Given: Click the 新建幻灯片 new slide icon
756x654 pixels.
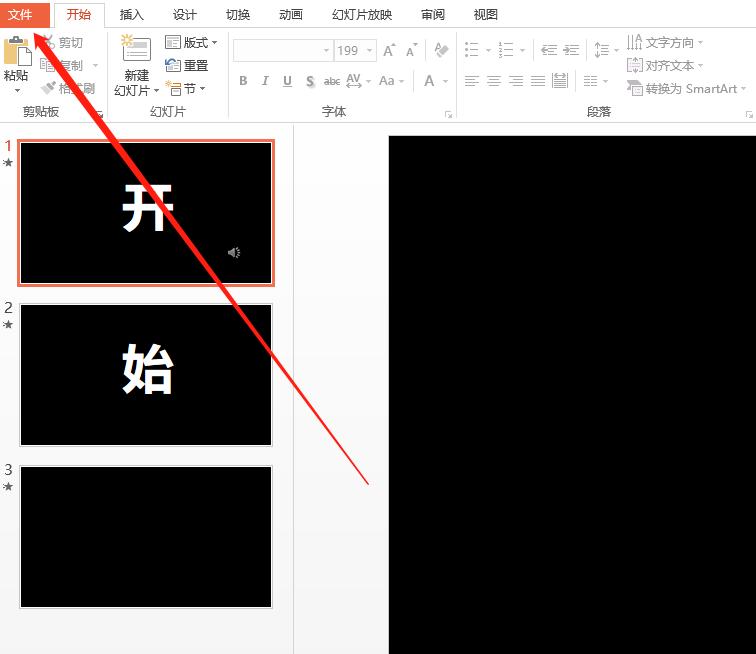Looking at the screenshot, I should 136,48.
